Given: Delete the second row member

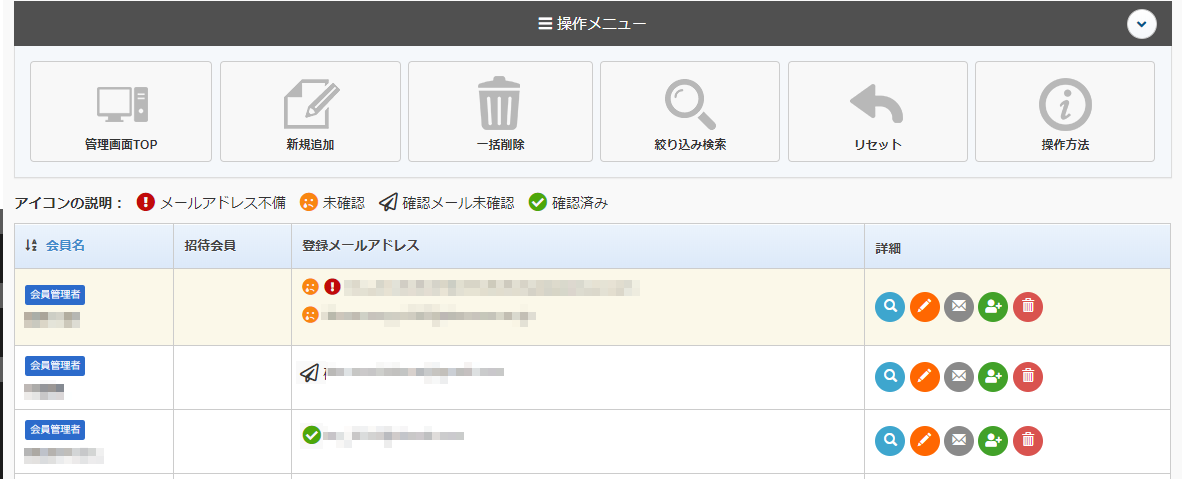Looking at the screenshot, I should (x=1028, y=377).
